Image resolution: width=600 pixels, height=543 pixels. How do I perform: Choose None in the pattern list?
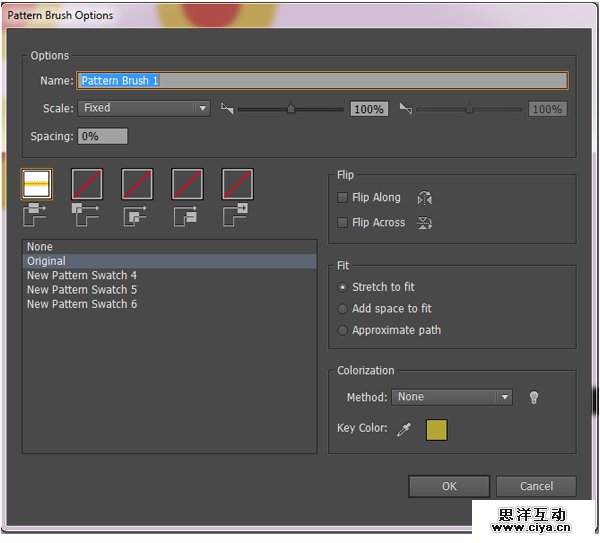[40, 247]
